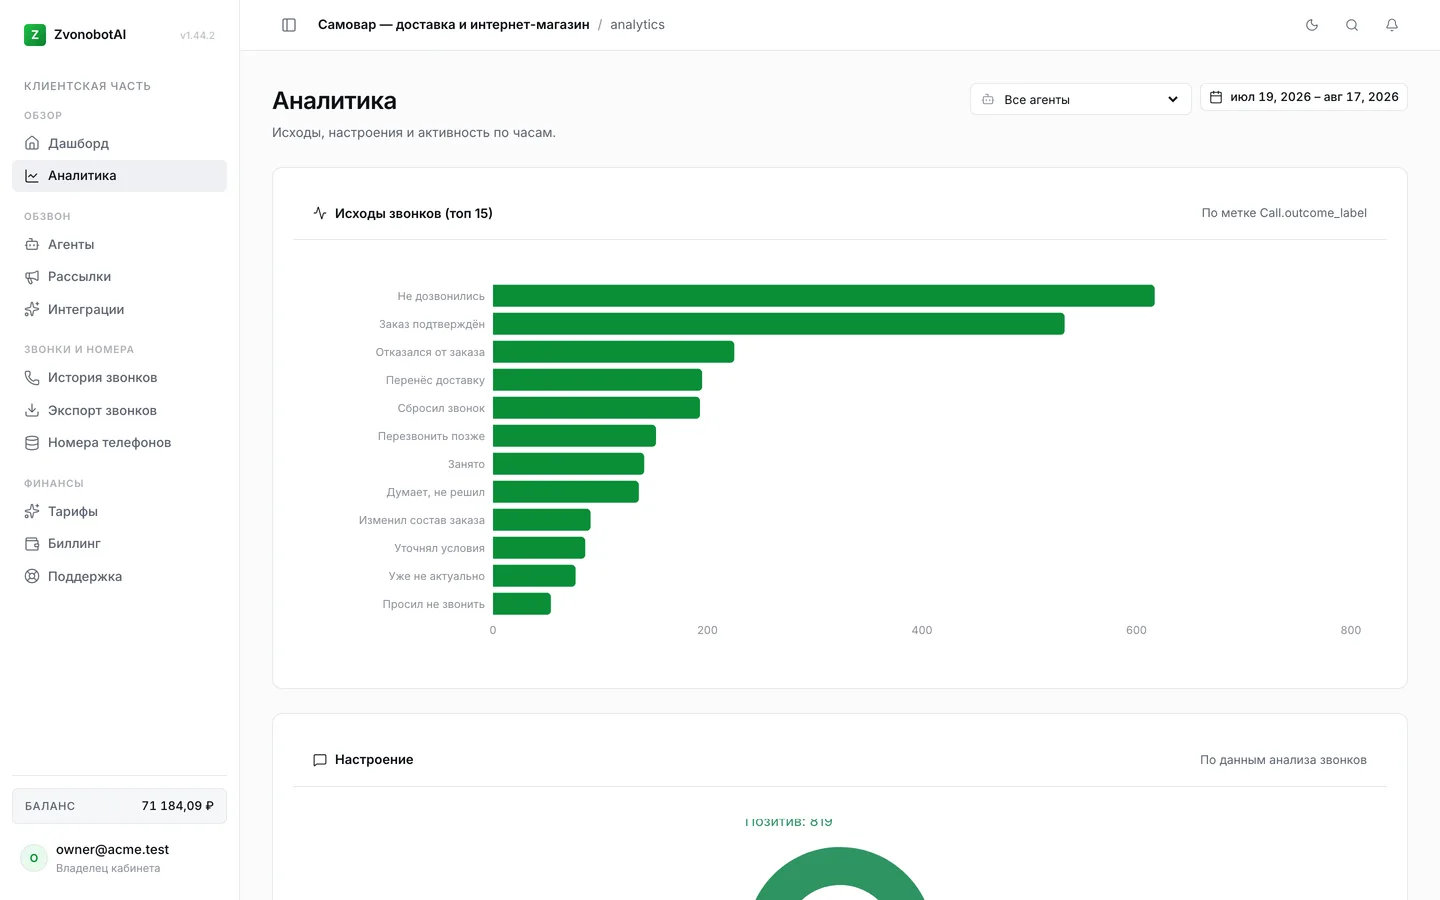Click the Отказался от заказа bar

(613, 352)
